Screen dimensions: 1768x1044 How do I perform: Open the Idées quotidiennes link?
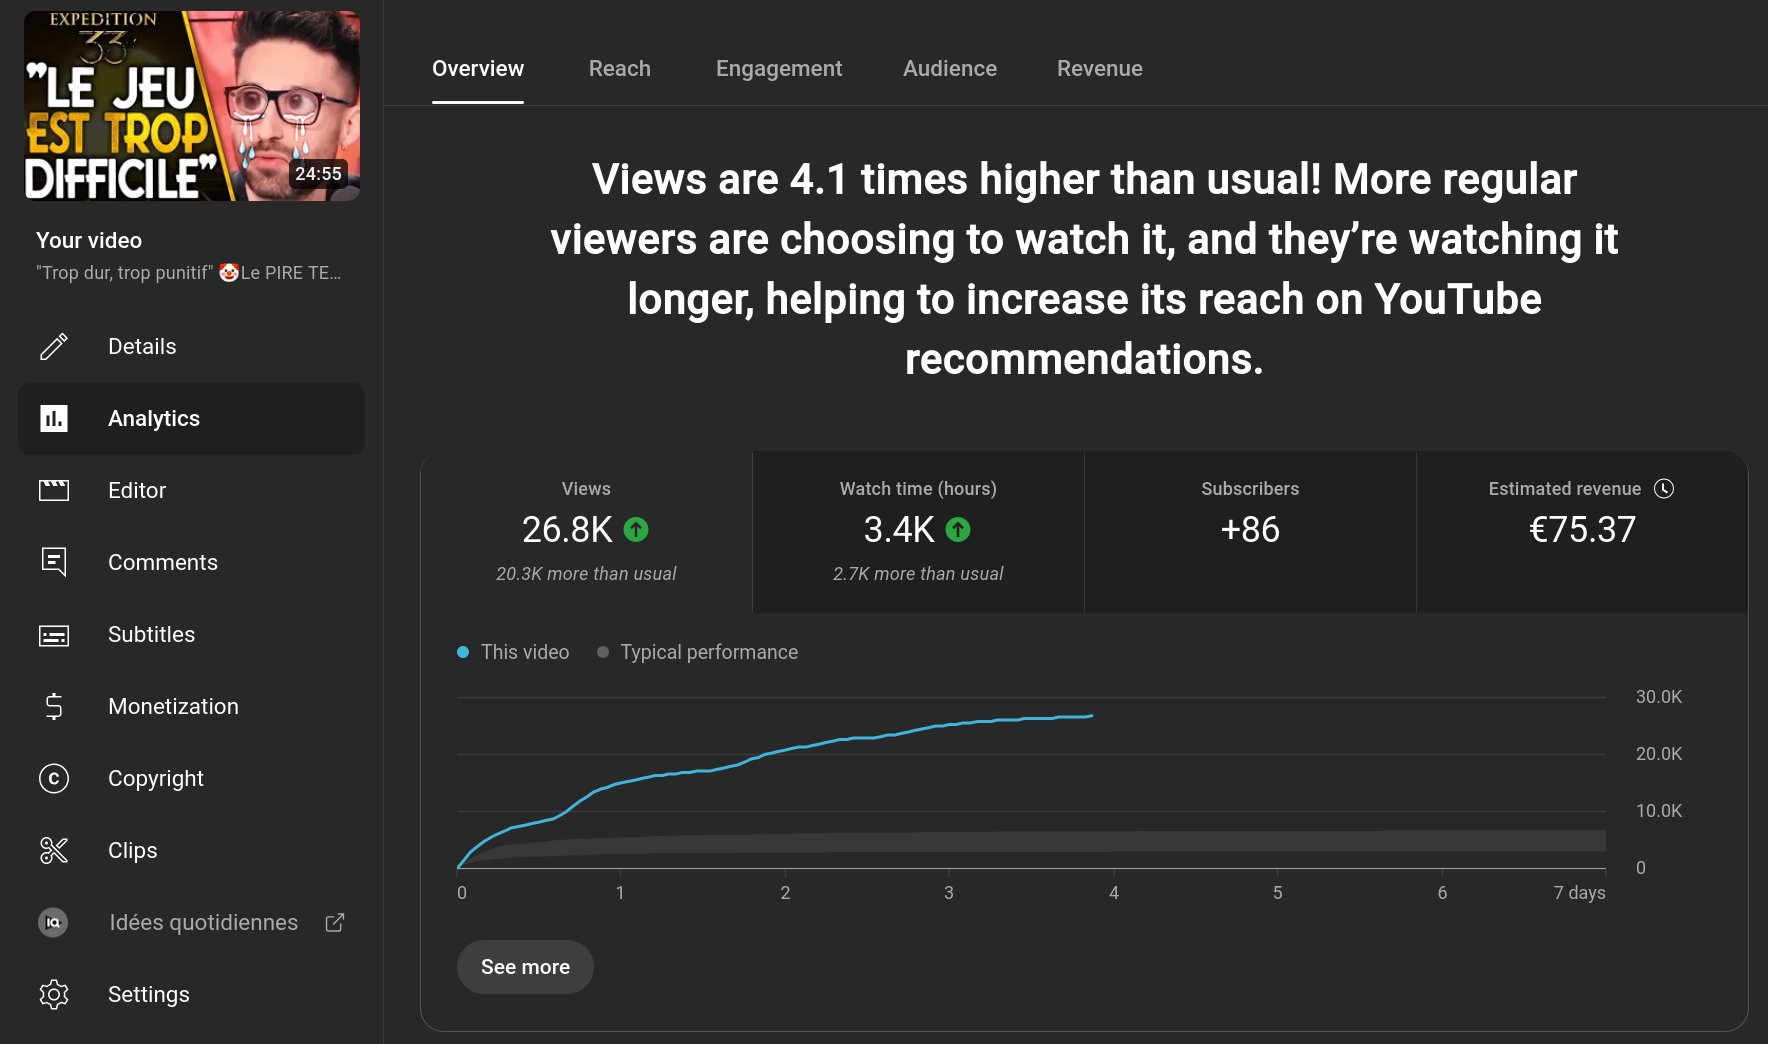point(203,922)
